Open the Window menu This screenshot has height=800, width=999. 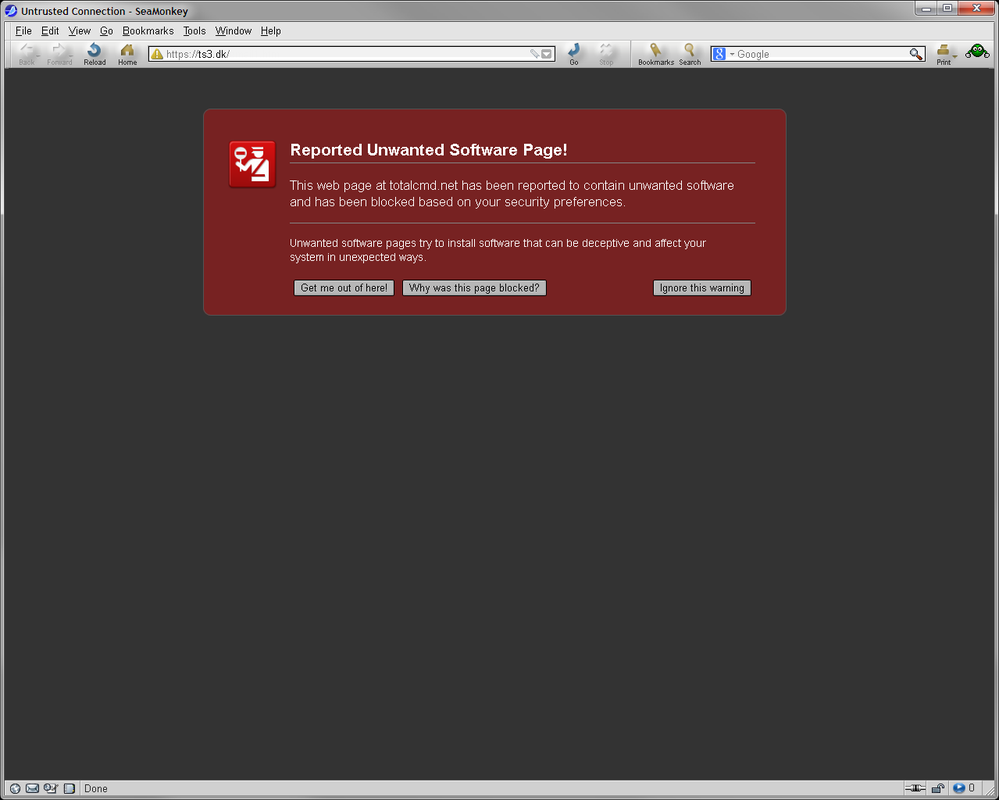click(233, 31)
